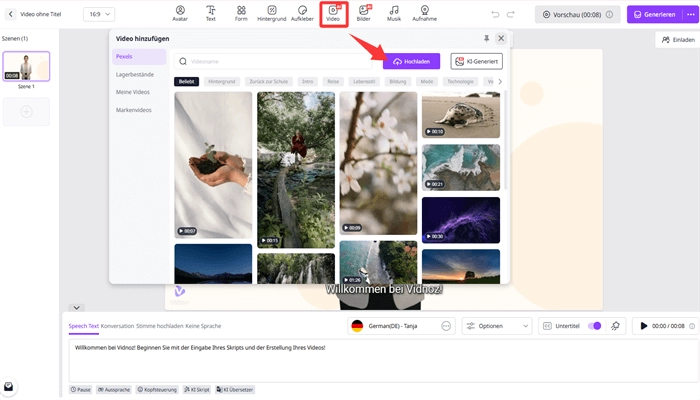Click the Einladen invite button
The width and height of the screenshot is (700, 400).
click(678, 40)
